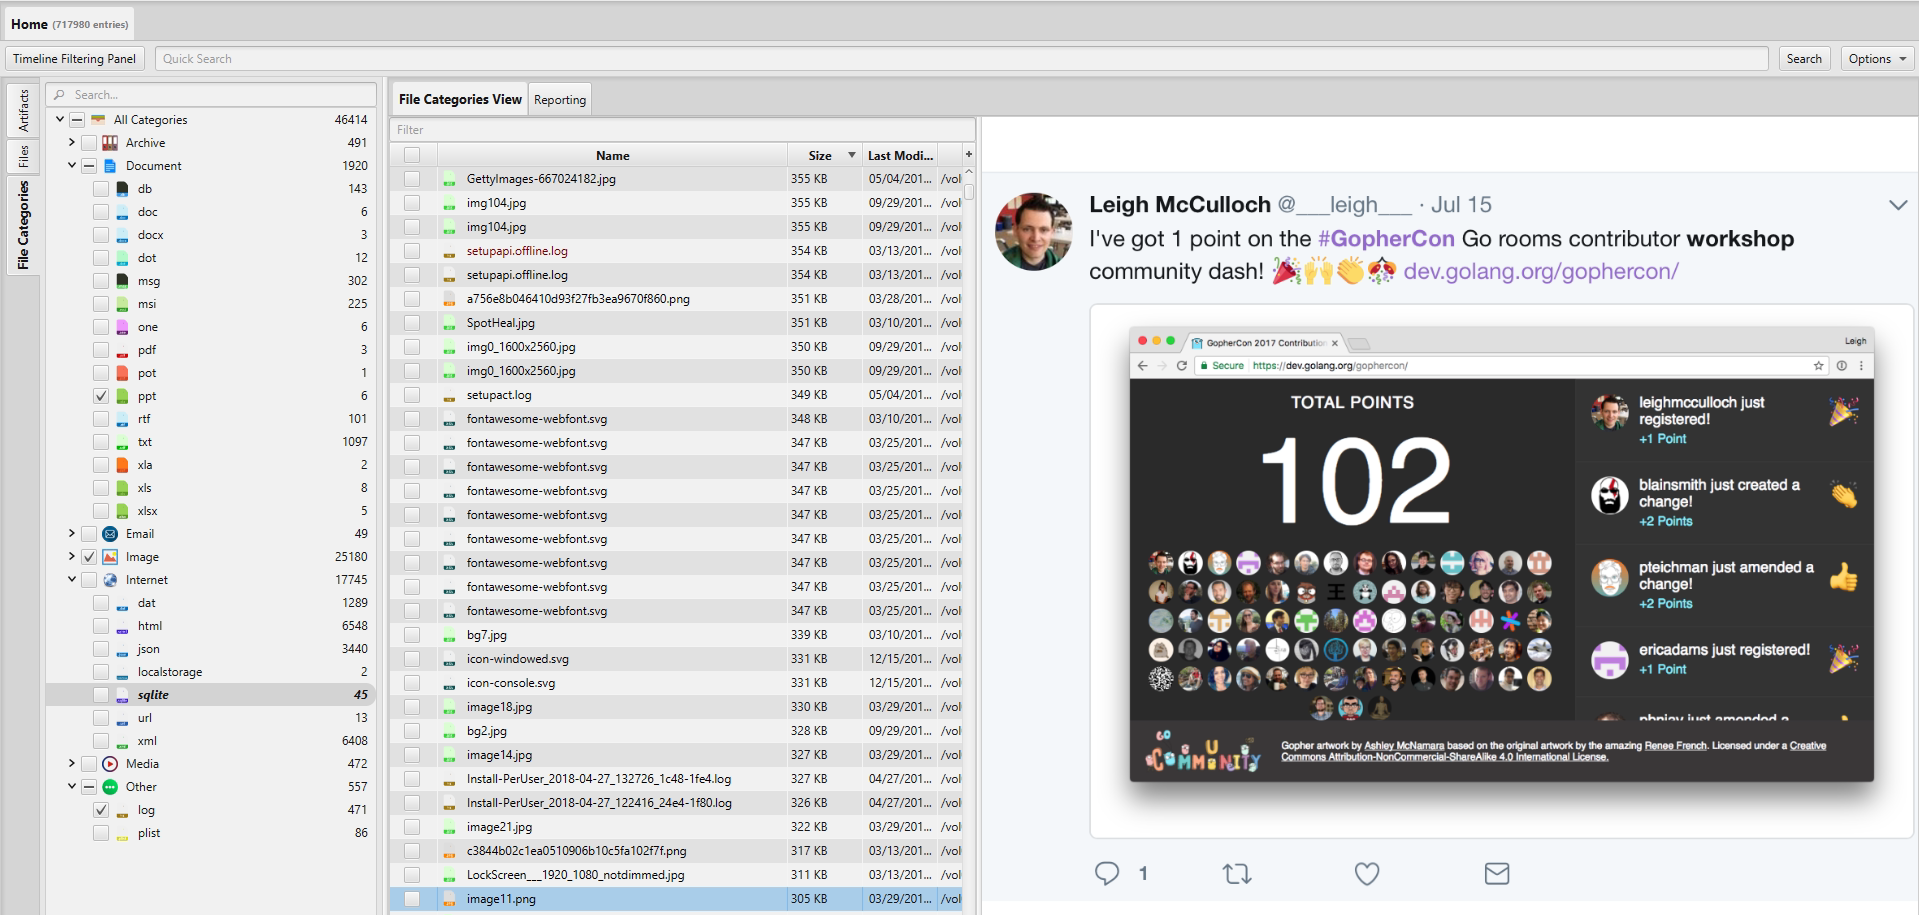Viewport: 1919px width, 915px height.
Task: Click the retweet icon under the tweet
Action: (x=1237, y=874)
